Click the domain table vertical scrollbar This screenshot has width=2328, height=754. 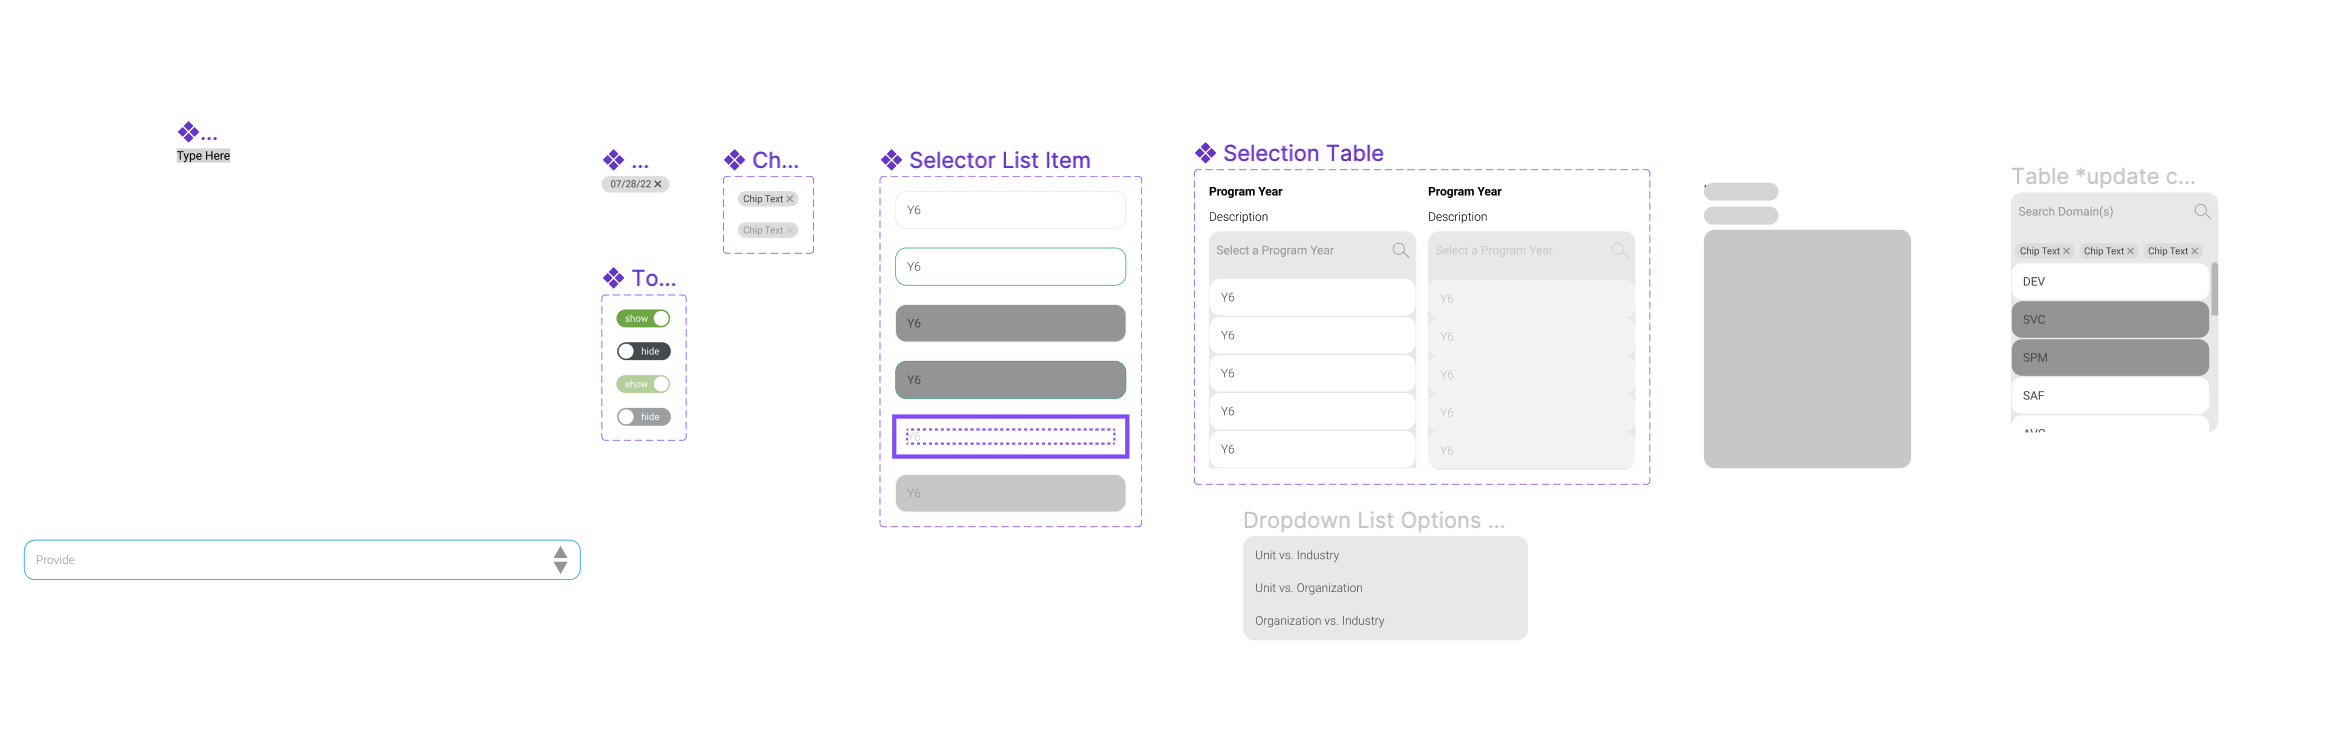click(2215, 290)
